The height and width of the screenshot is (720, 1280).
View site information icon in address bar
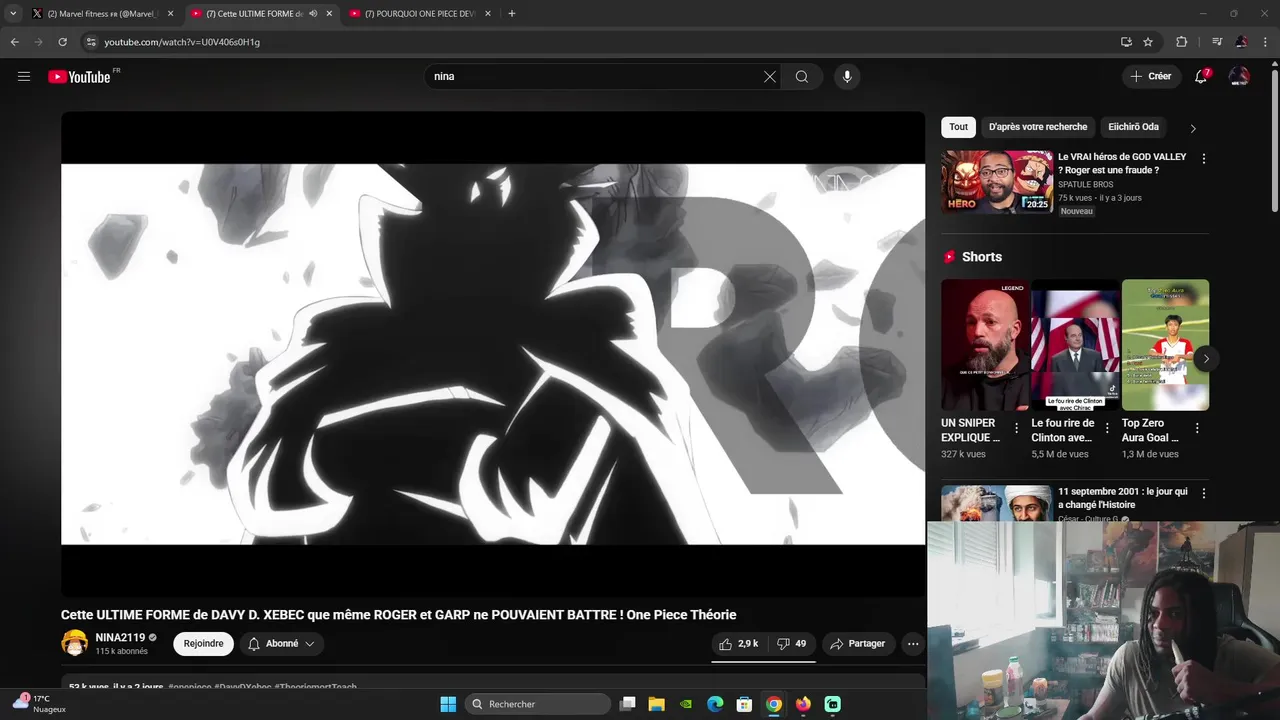click(x=91, y=42)
